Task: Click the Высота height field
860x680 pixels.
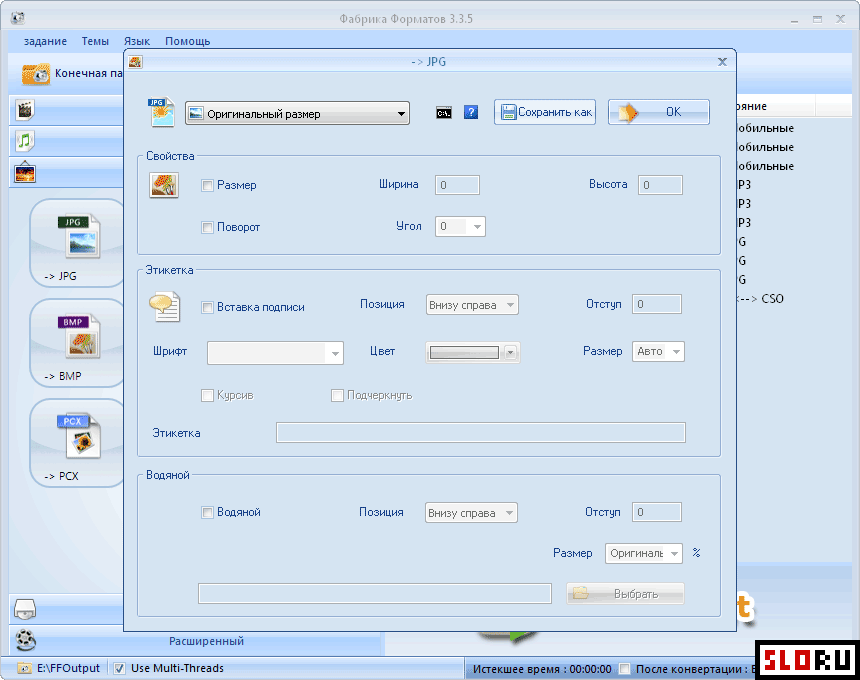Action: click(x=660, y=185)
